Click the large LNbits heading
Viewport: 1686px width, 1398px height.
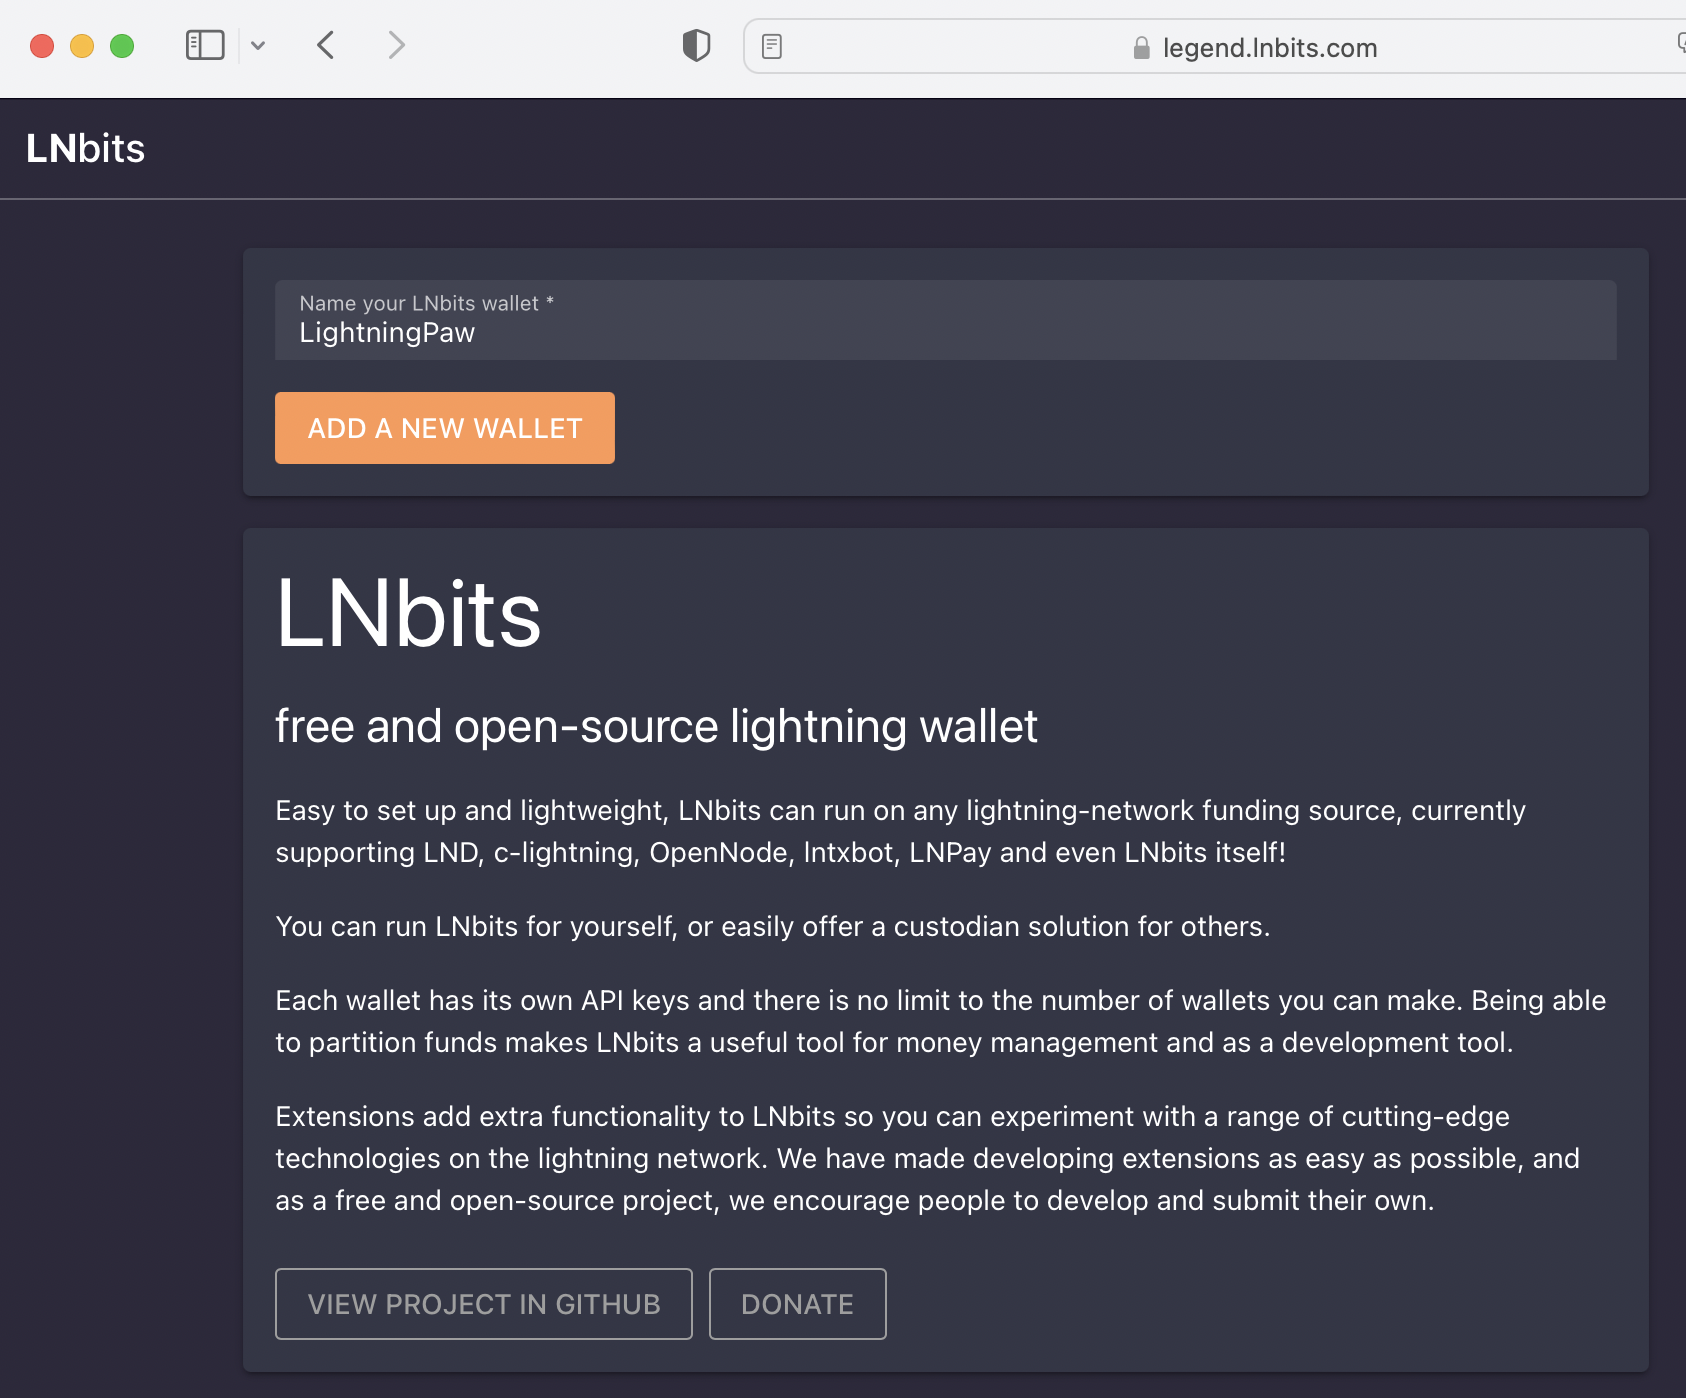[x=408, y=614]
